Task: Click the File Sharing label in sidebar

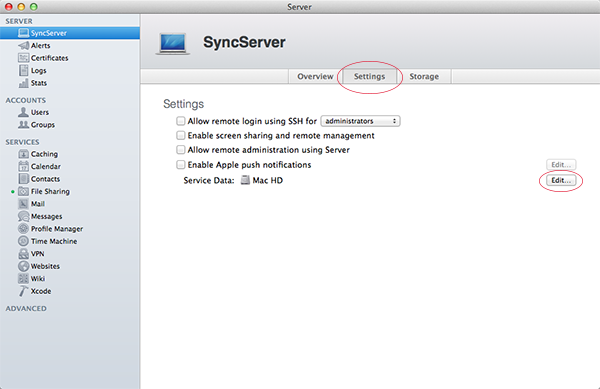Action: [x=50, y=191]
